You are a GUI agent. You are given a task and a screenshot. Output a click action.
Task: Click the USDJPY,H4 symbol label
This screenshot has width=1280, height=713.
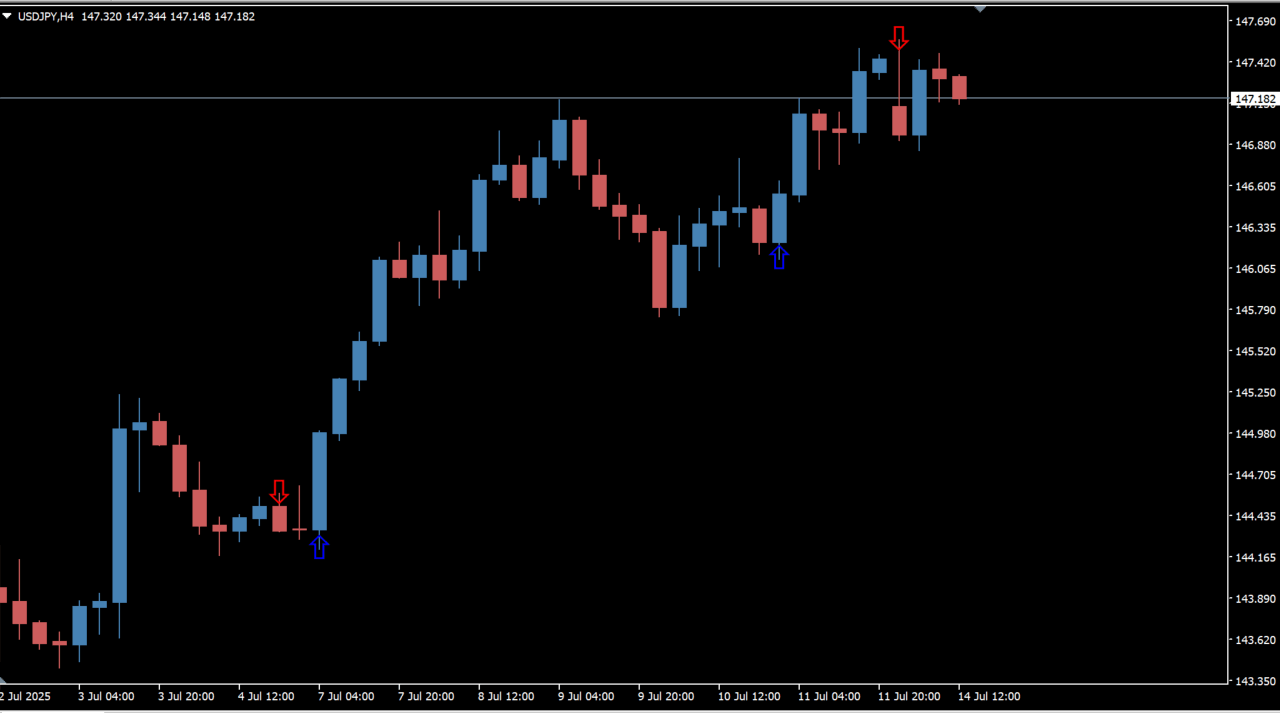coord(46,17)
